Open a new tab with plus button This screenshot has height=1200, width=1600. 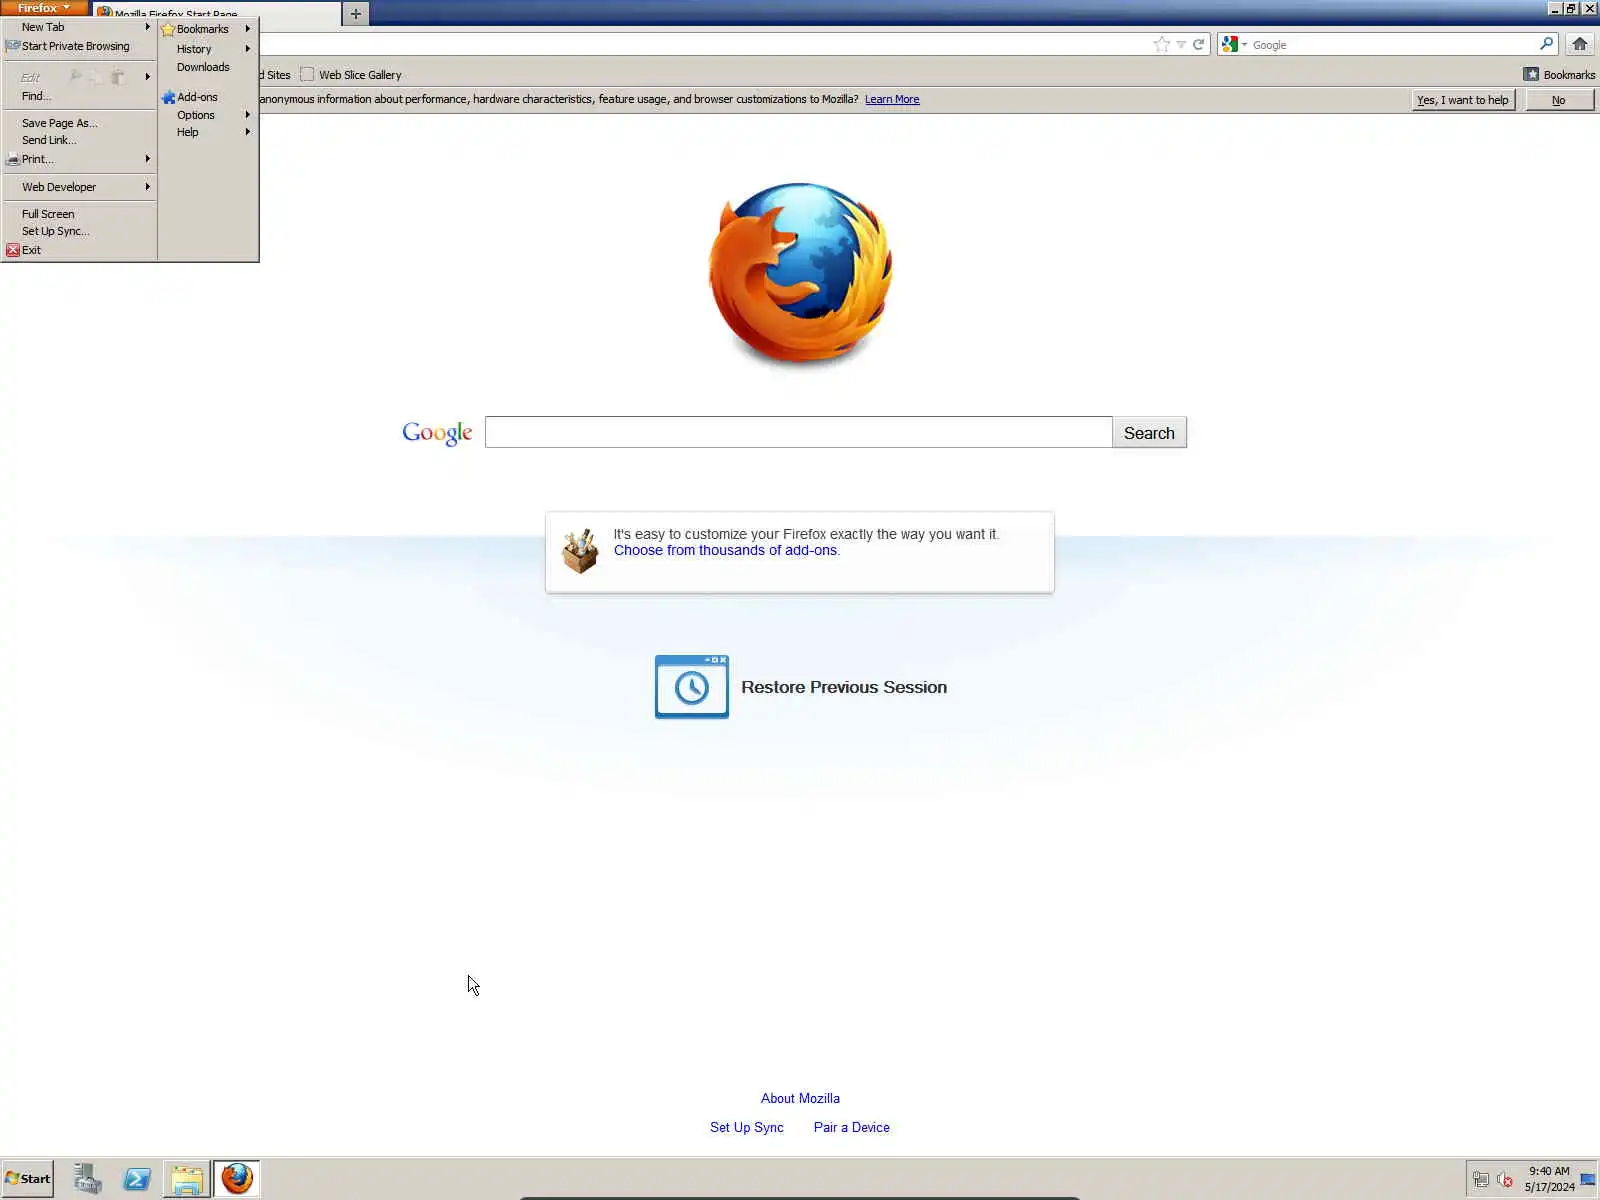coord(355,14)
